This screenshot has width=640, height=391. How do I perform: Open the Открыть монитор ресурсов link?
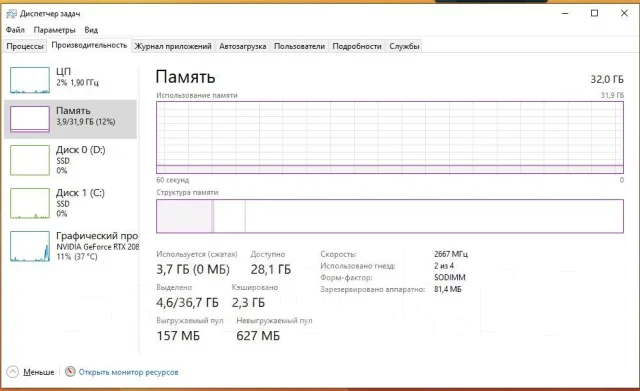click(128, 372)
